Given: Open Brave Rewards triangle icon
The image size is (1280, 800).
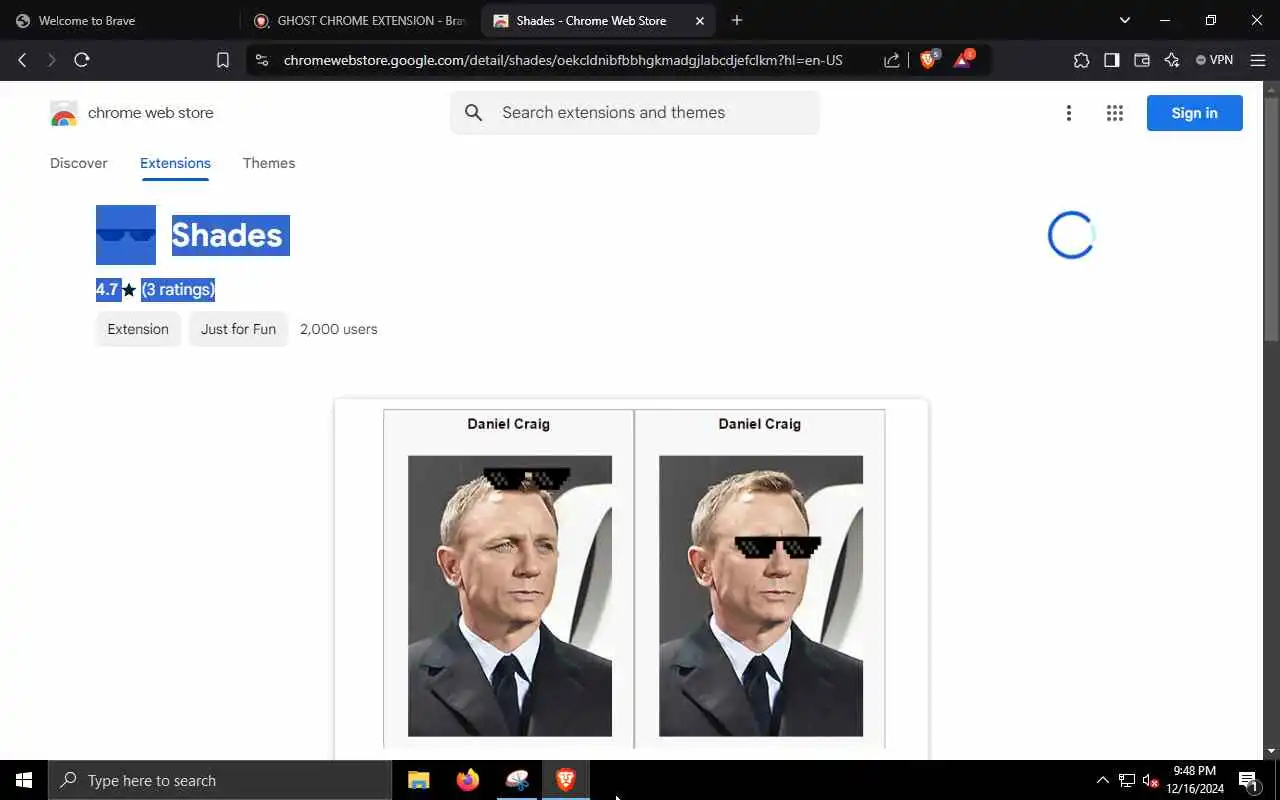Looking at the screenshot, I should pos(962,60).
